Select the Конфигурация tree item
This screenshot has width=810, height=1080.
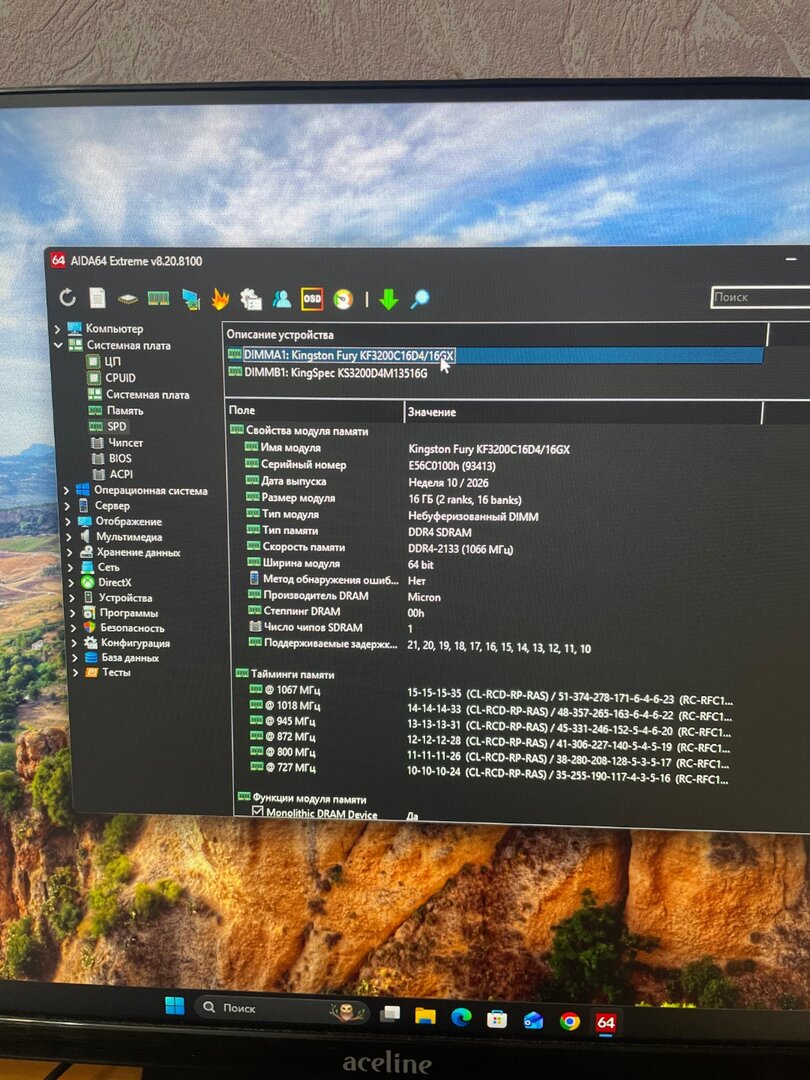136,643
